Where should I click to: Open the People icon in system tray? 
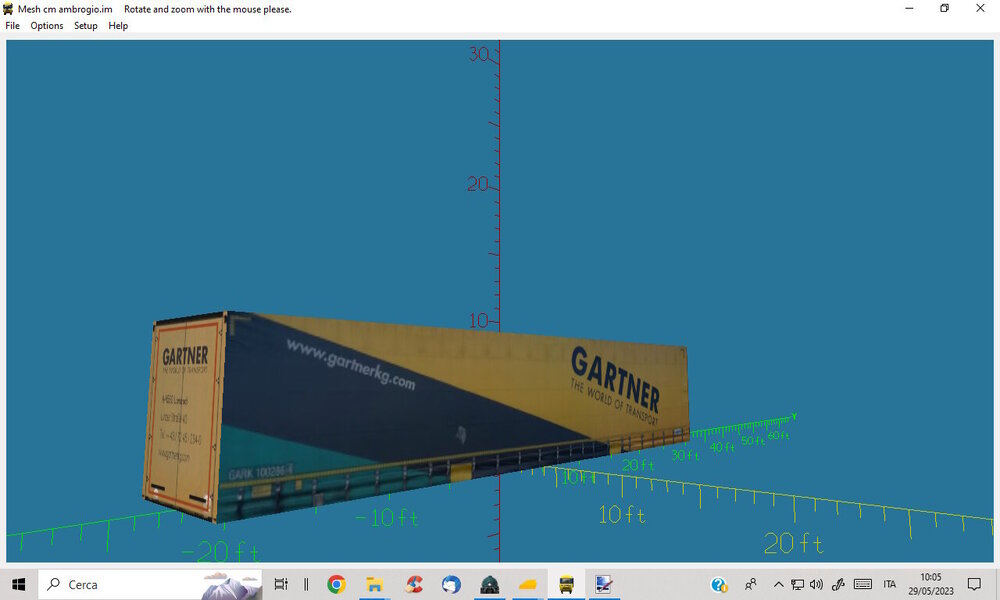(751, 584)
